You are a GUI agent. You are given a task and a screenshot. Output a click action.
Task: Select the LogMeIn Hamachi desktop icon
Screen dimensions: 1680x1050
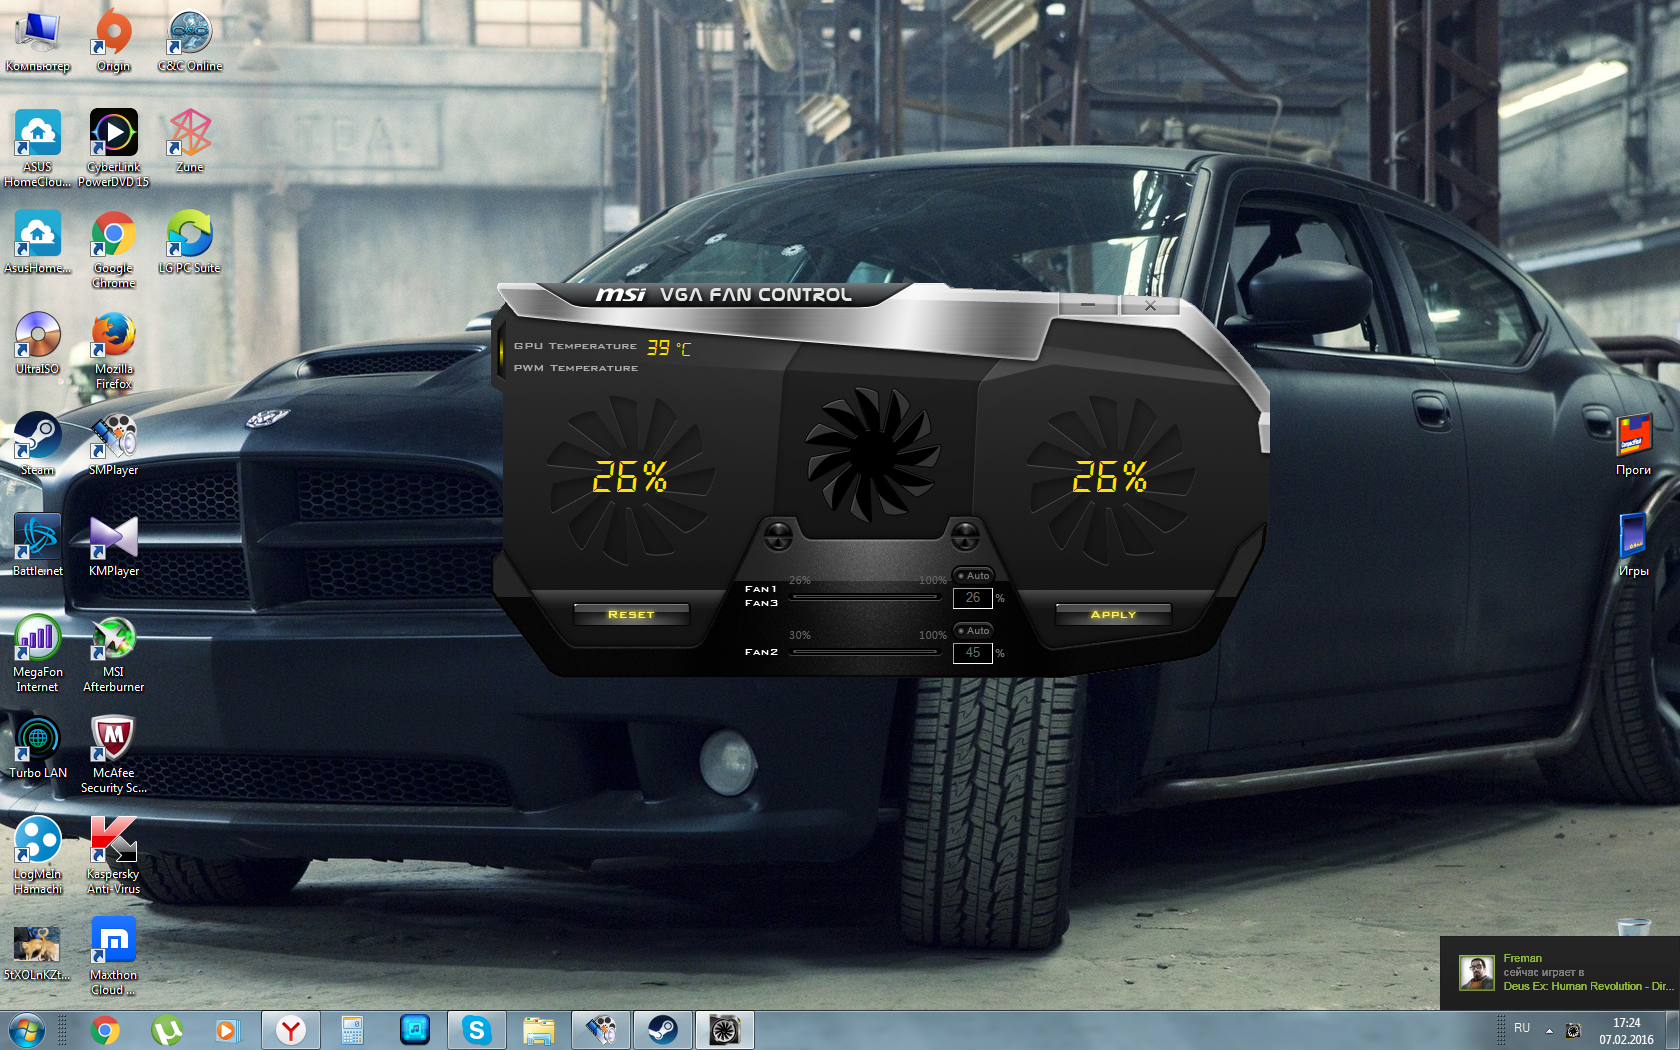click(x=38, y=855)
